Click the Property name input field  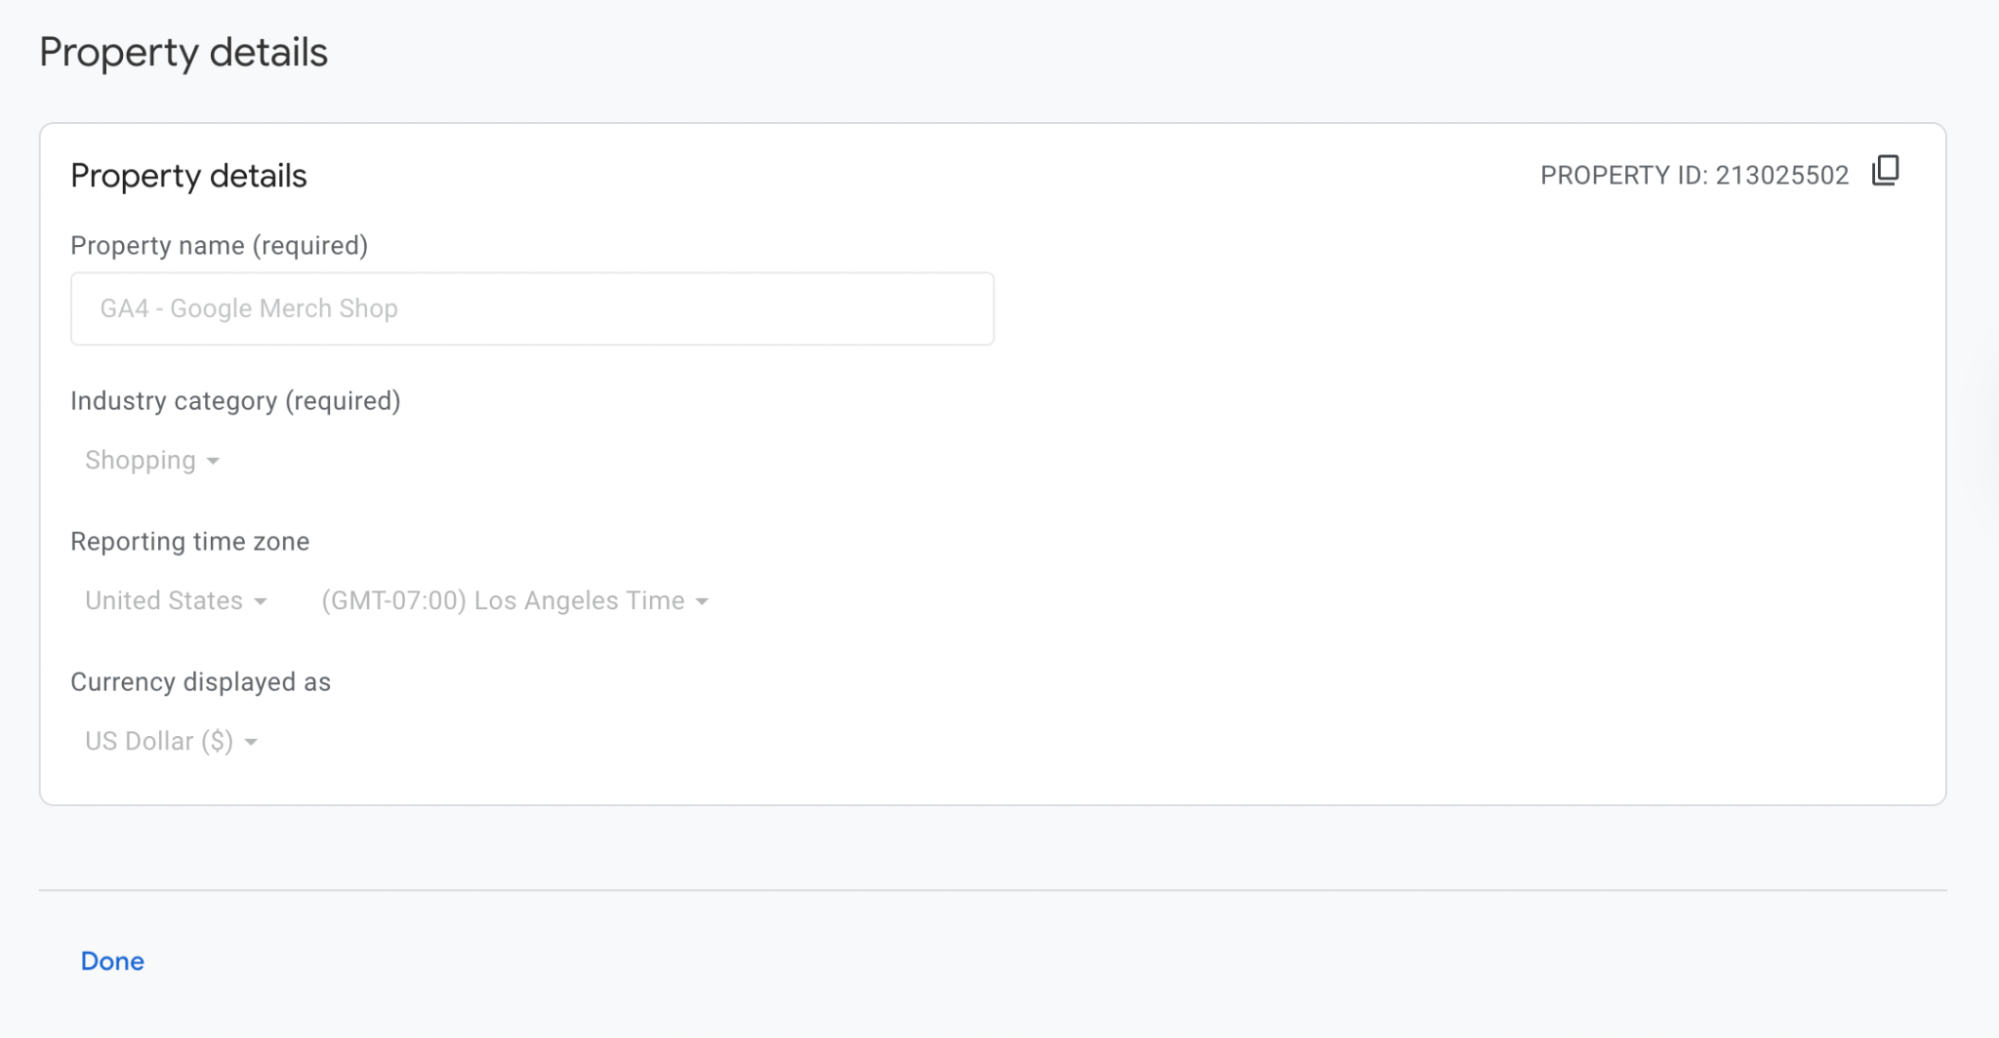(x=532, y=309)
